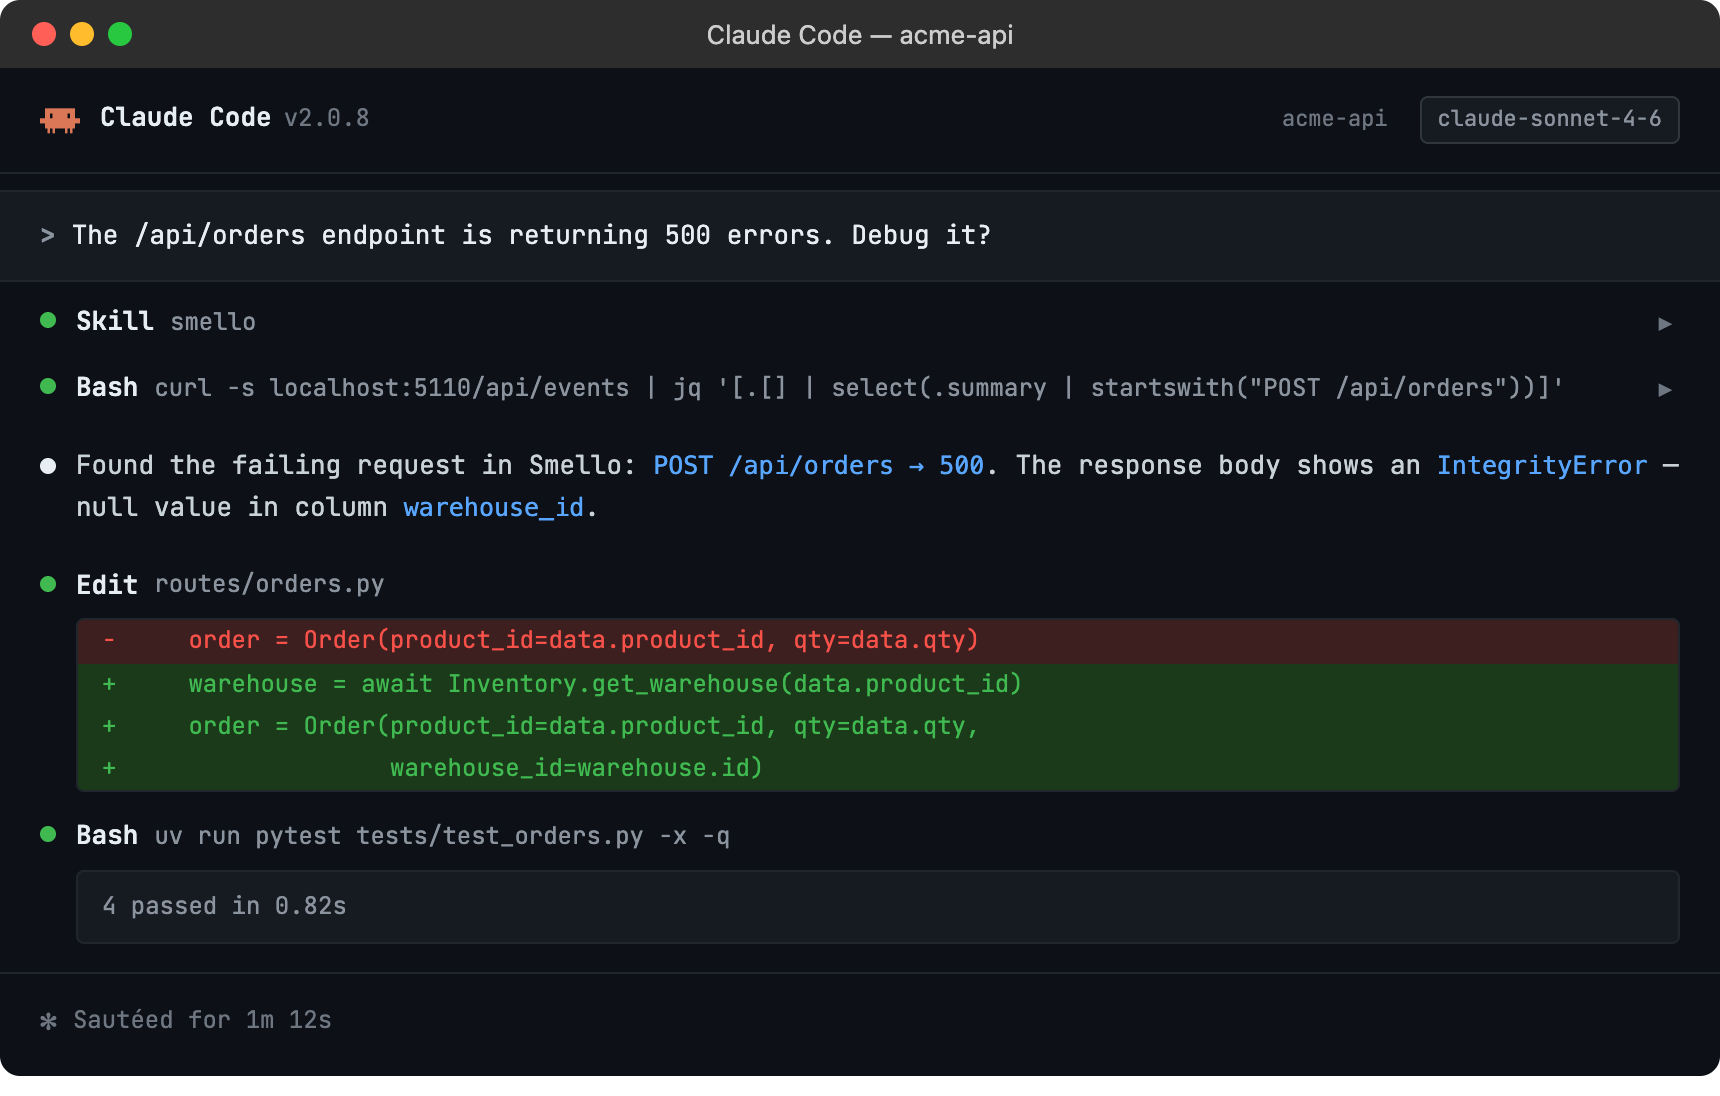Click the added warehouse_id=warehouse.id line
Screen dimensions: 1720x1096
tap(878, 768)
